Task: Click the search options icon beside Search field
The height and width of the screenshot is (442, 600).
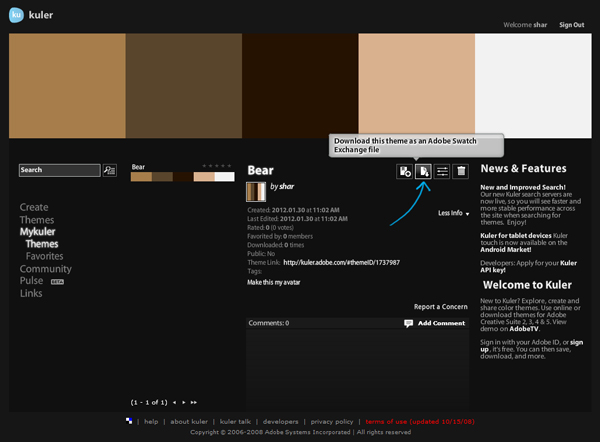Action: tap(110, 170)
